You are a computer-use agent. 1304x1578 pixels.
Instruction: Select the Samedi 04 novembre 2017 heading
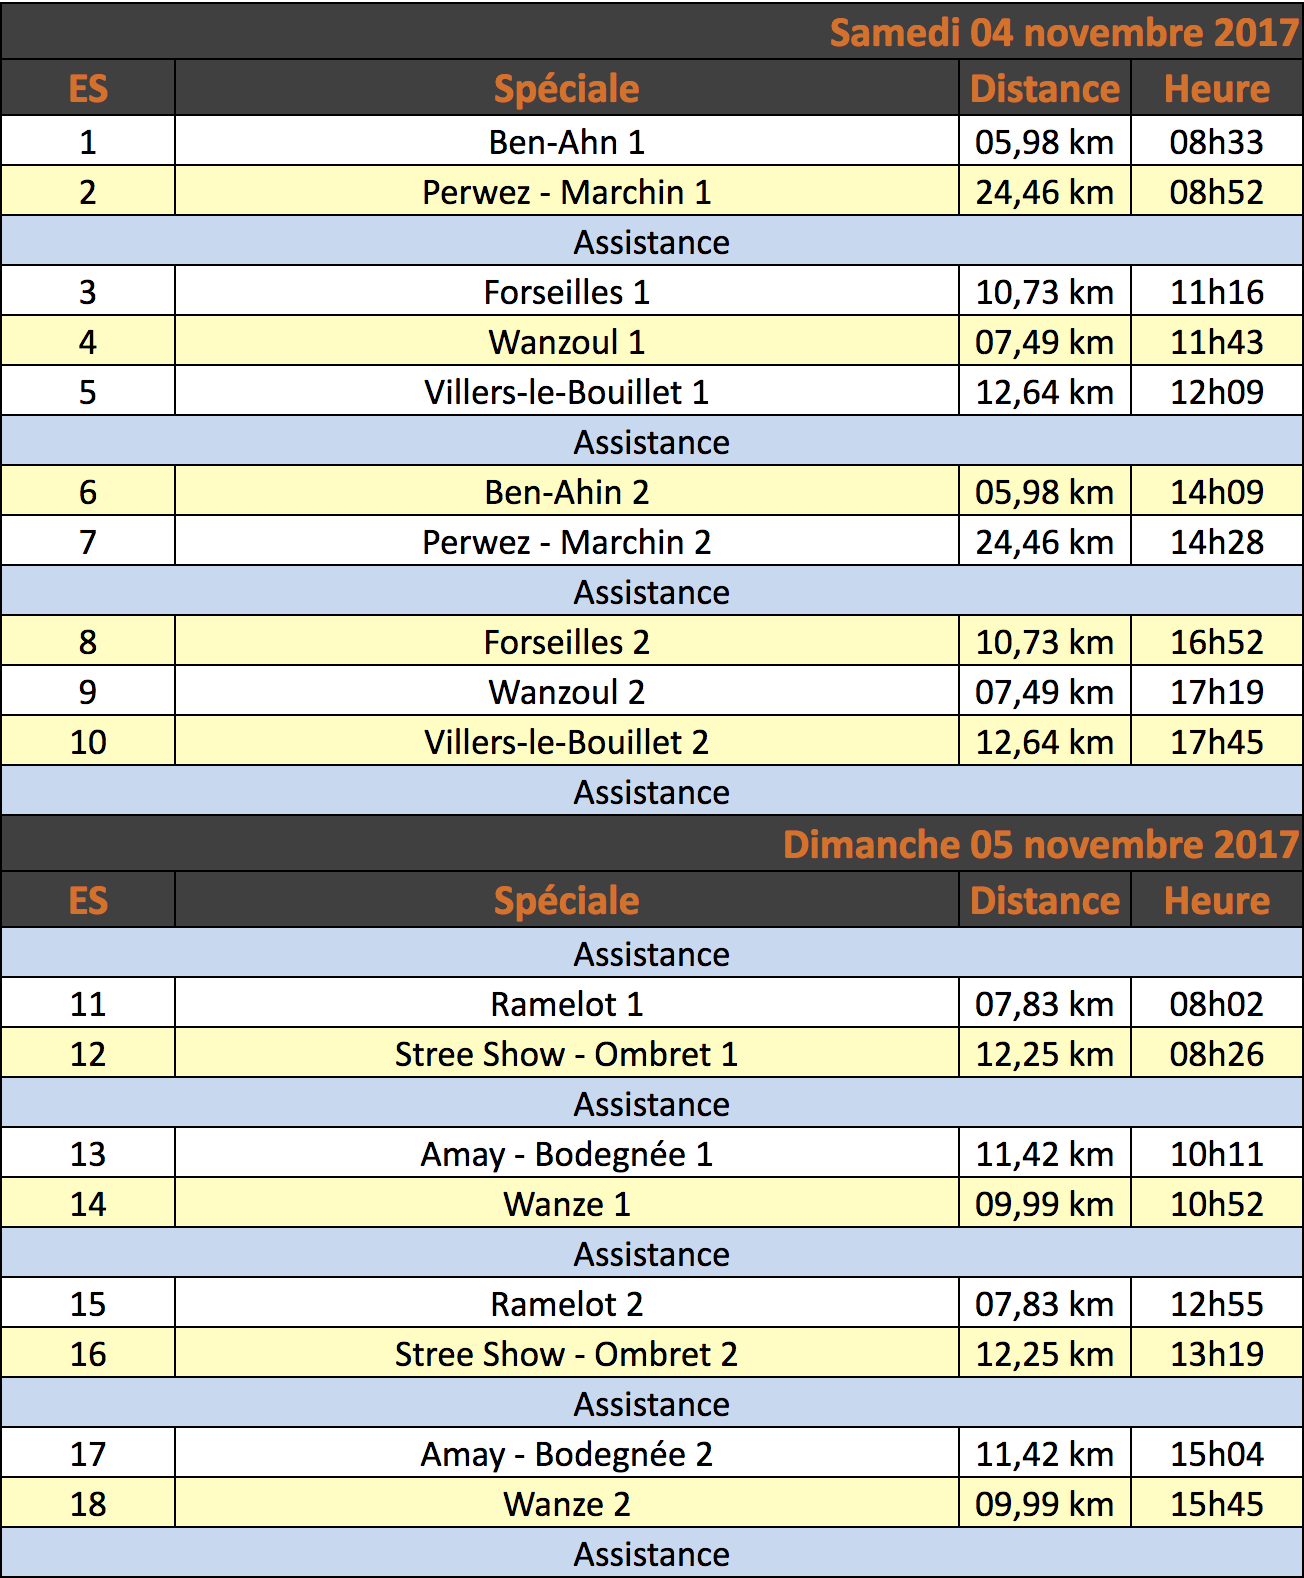(1064, 32)
